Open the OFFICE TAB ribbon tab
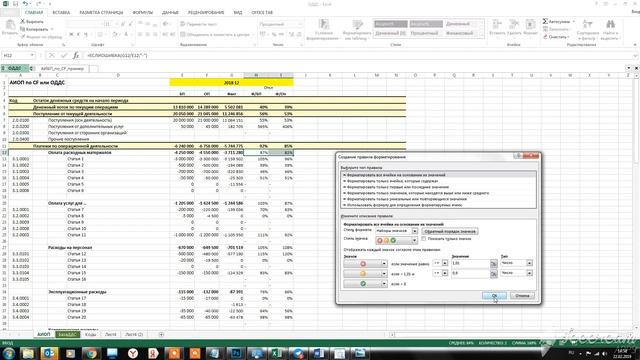 point(262,13)
